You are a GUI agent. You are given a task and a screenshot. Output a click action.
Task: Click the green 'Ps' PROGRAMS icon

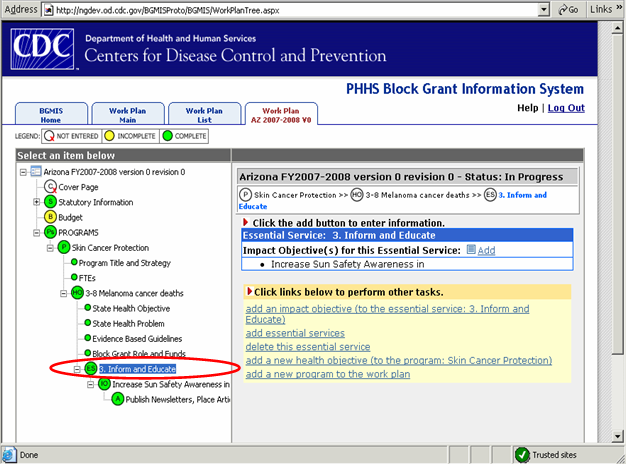pos(50,232)
